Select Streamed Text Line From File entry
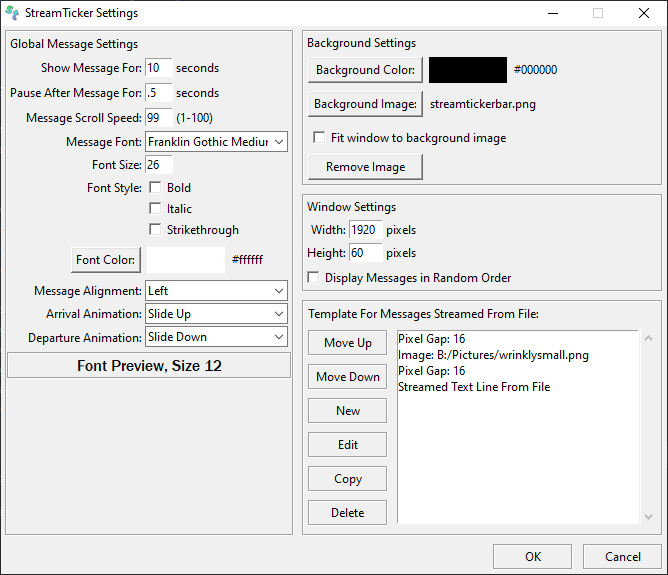 click(x=474, y=387)
